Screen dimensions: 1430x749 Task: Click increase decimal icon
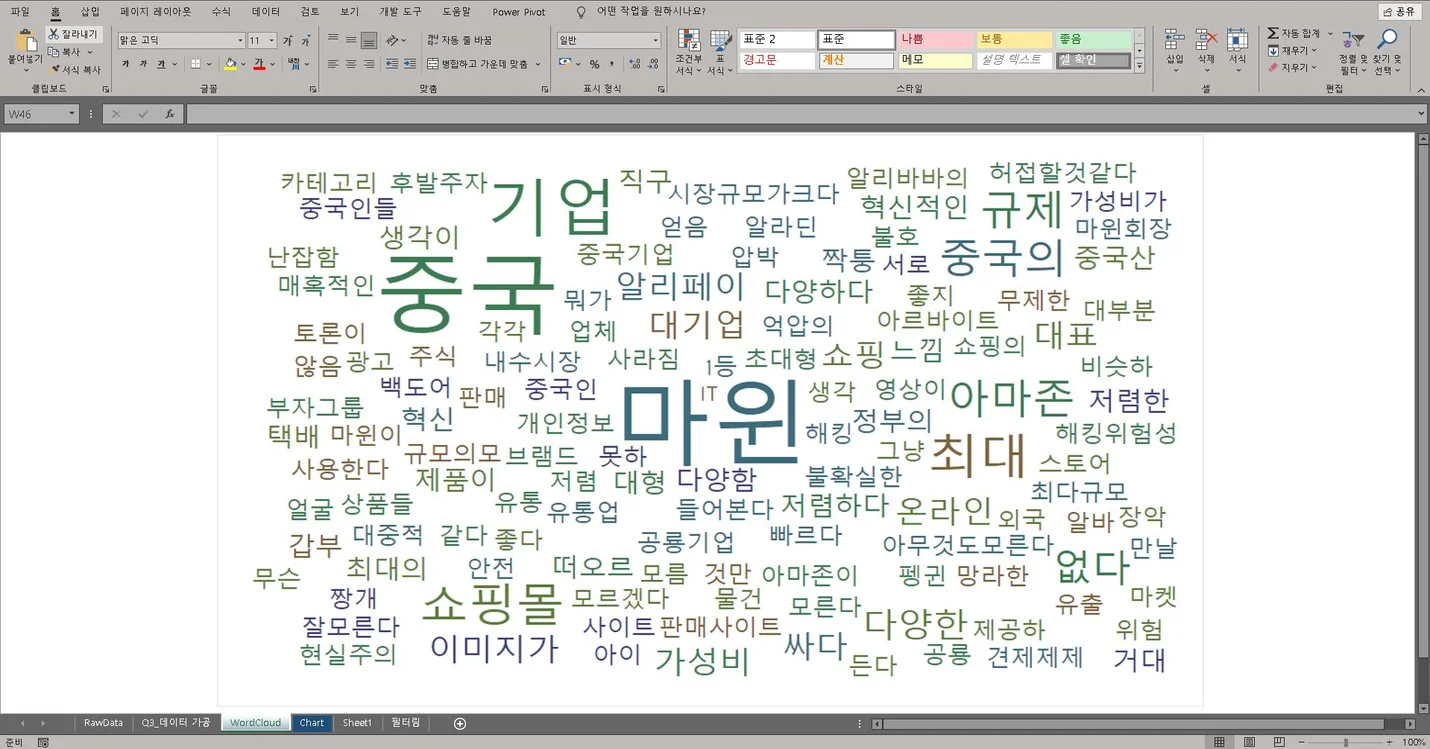tap(634, 64)
